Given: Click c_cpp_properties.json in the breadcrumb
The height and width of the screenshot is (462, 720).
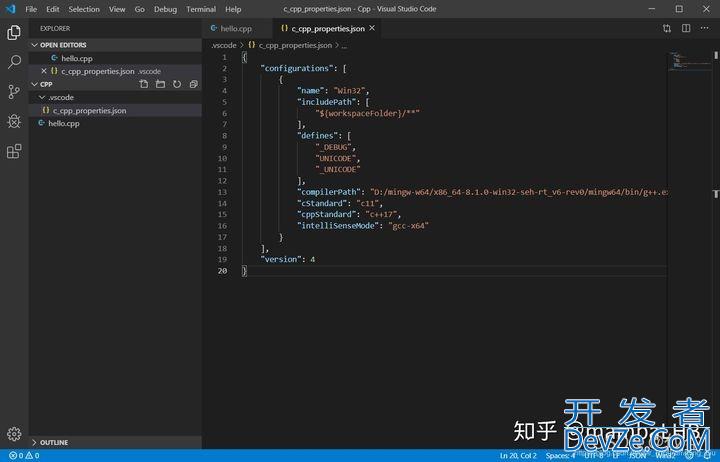Looking at the screenshot, I should pyautogui.click(x=295, y=45).
